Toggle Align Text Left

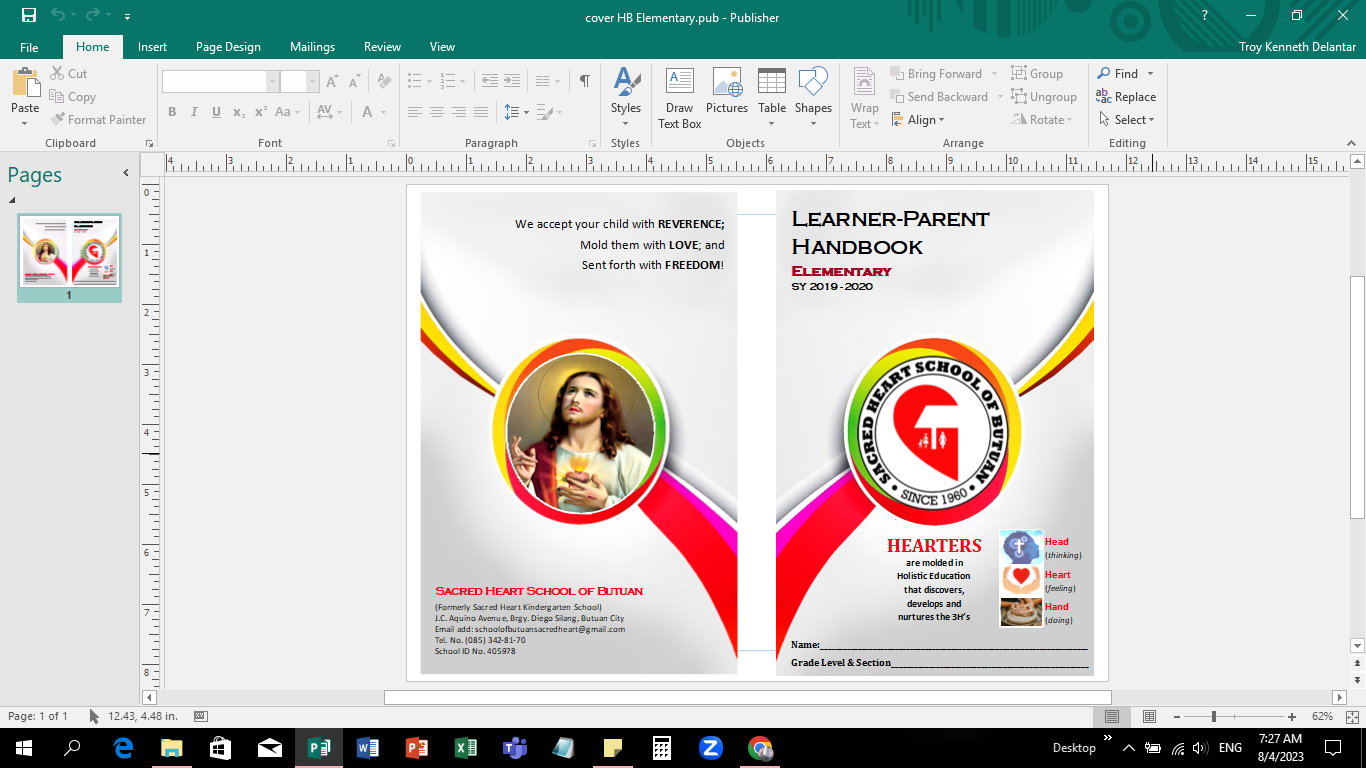pos(414,112)
